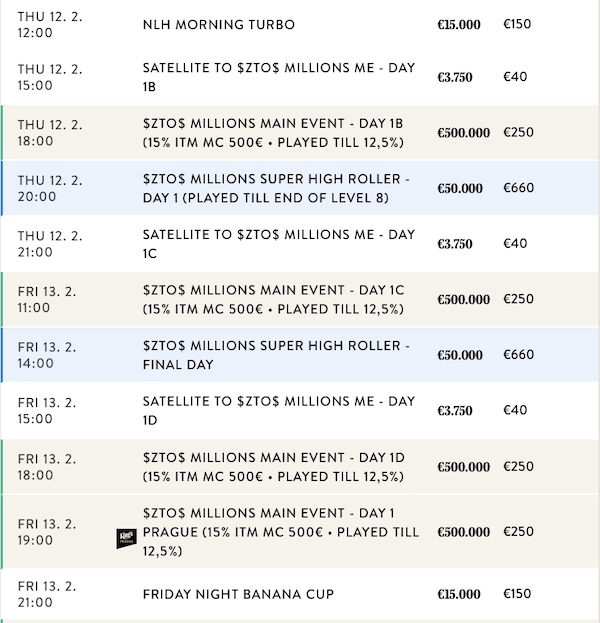Select the Super High Roller Final Day
This screenshot has height=623, width=600.
click(276, 355)
